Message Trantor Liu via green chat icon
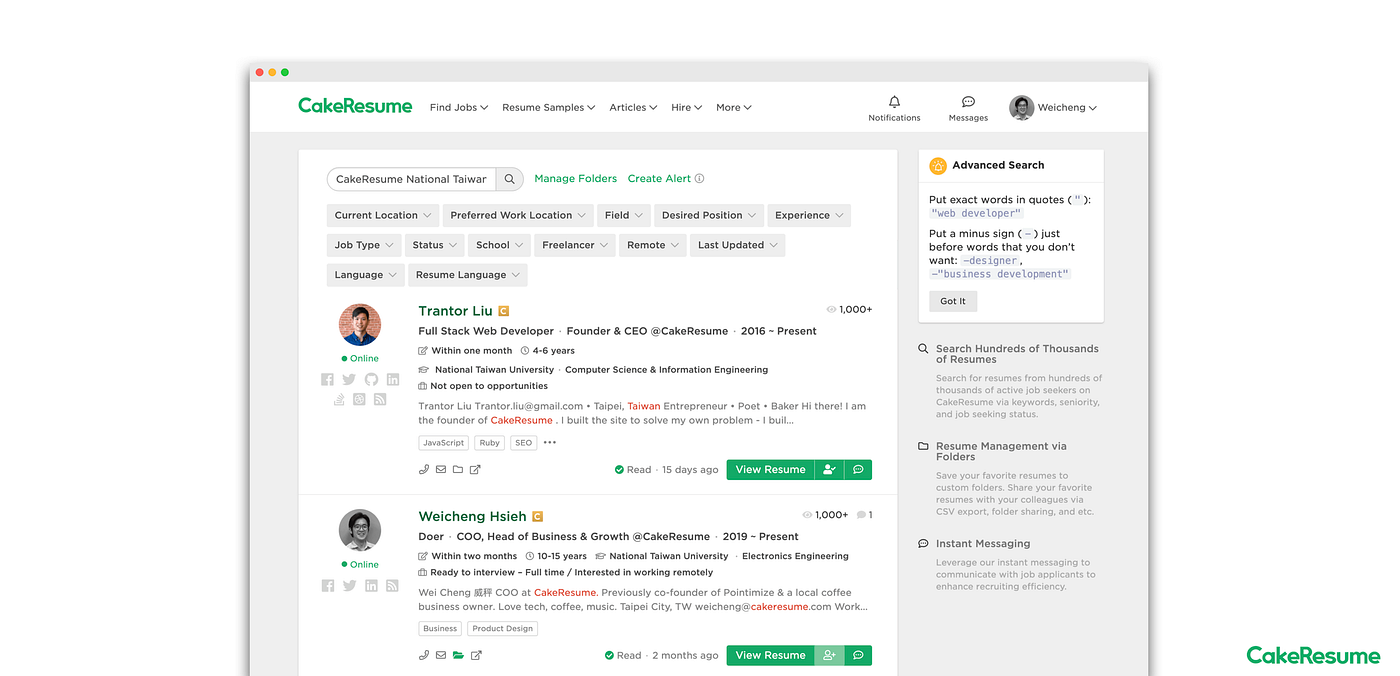Image resolution: width=1400 pixels, height=676 pixels. 858,470
